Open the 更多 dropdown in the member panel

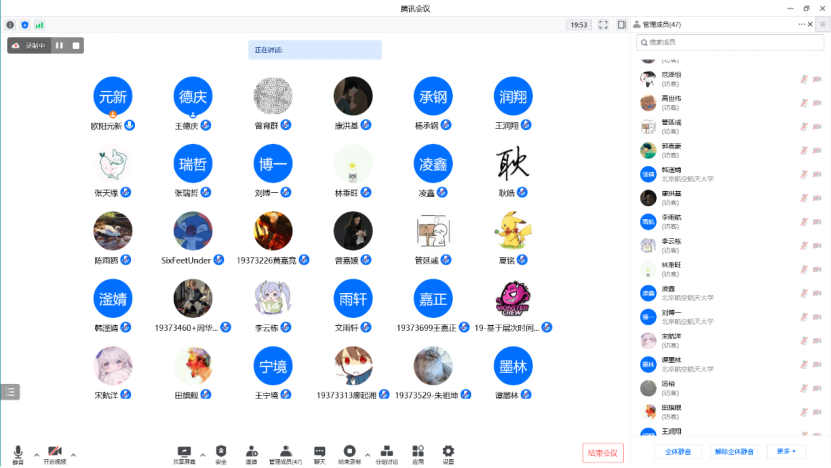(x=786, y=451)
